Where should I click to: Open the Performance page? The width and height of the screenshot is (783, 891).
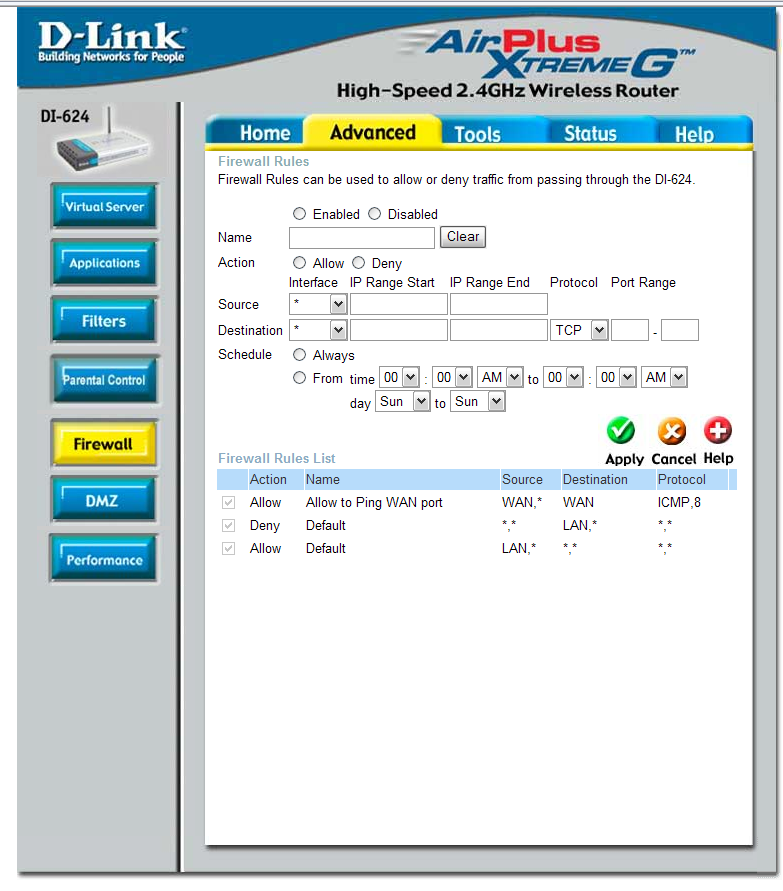[104, 559]
